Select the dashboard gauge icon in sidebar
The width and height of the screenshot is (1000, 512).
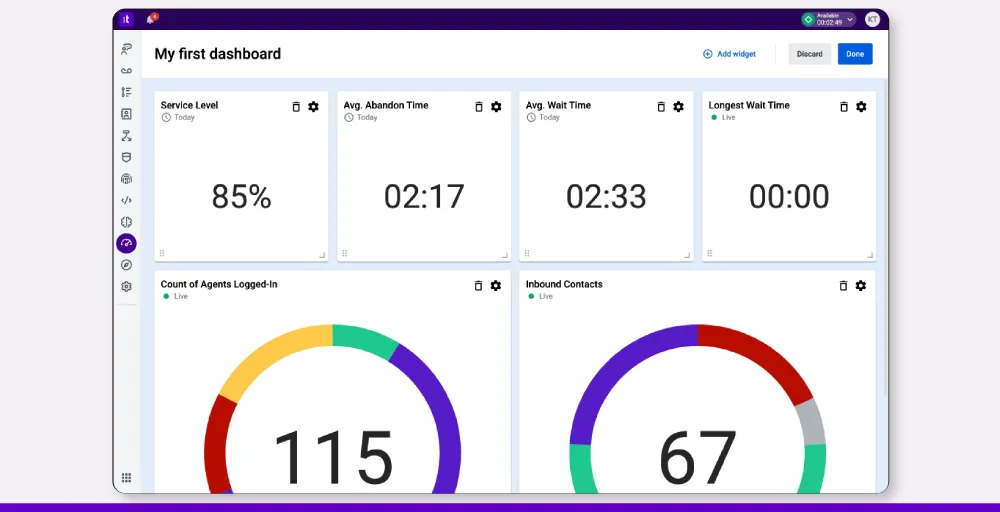pos(126,243)
